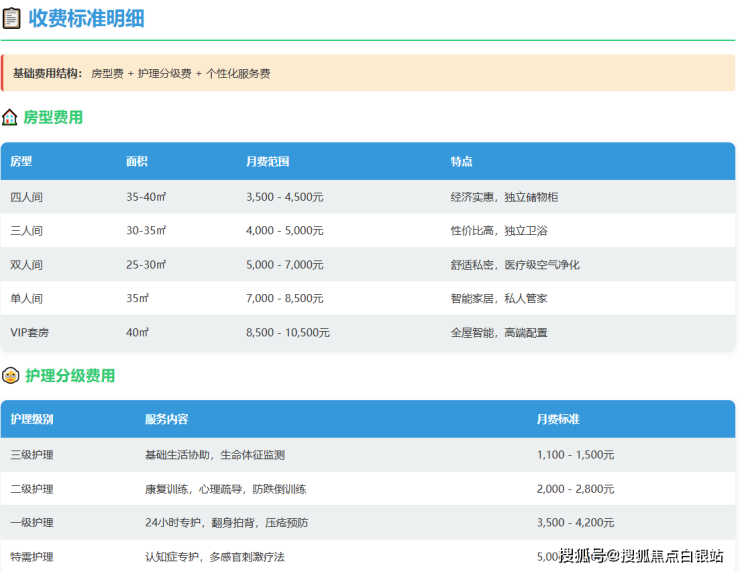Click the 特点 column header
The image size is (740, 572).
pos(461,161)
